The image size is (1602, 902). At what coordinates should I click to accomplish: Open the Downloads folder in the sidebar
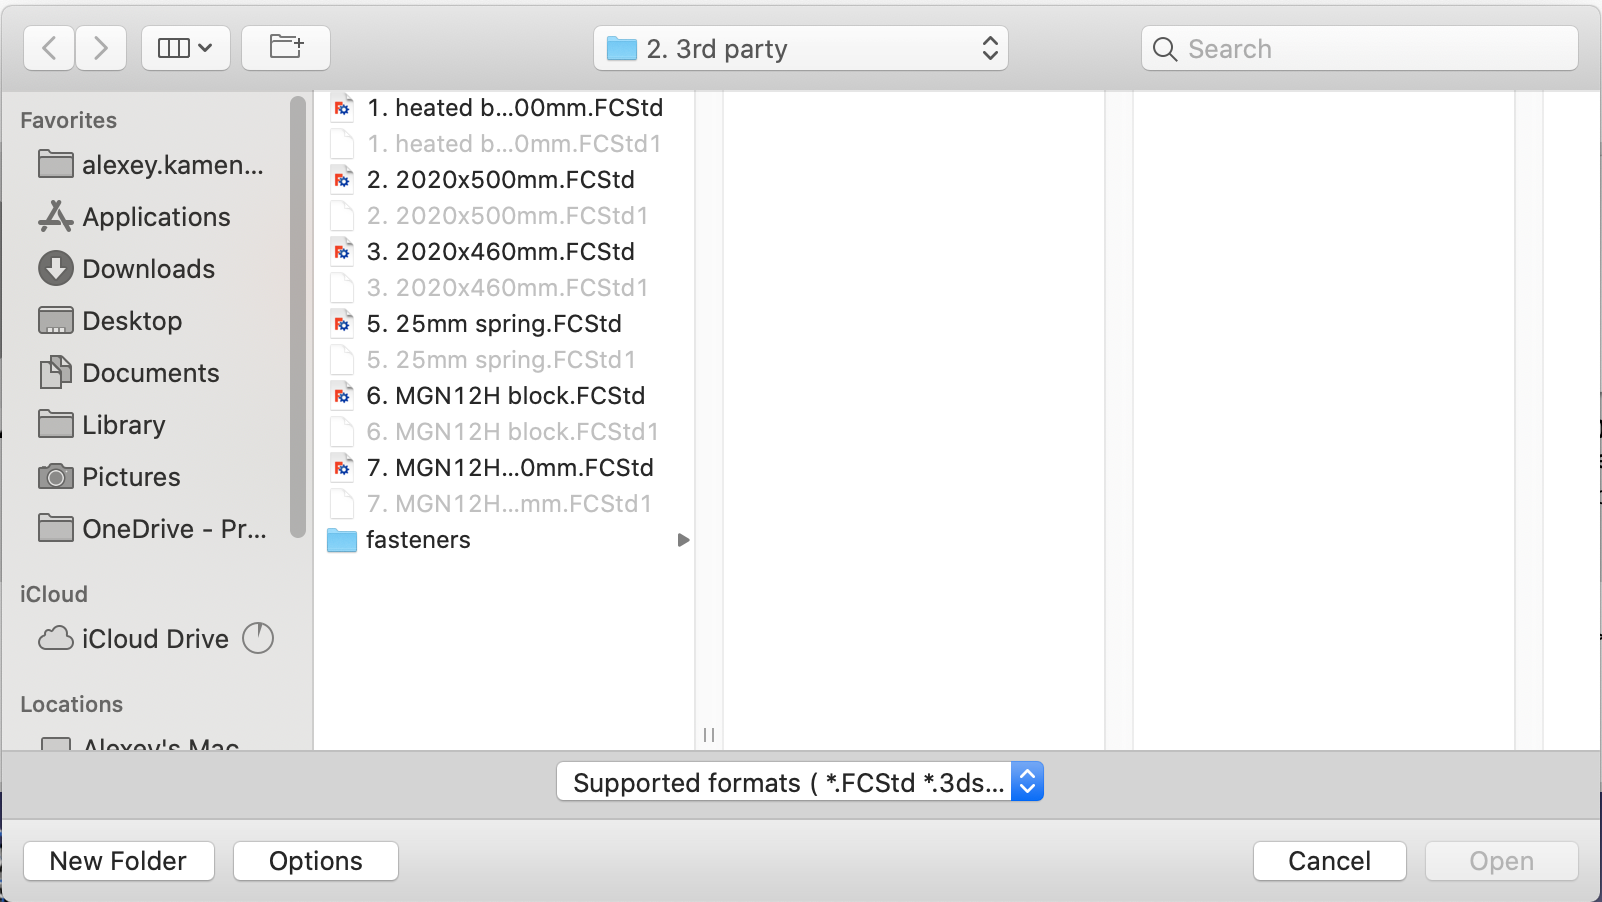click(x=148, y=268)
